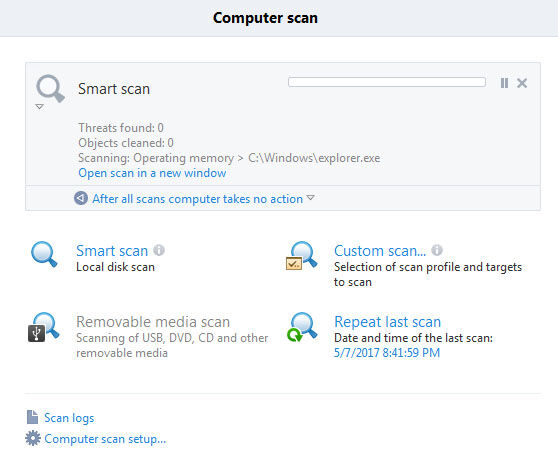Click the 'Date and time of the last scan:' text
The width and height of the screenshot is (558, 464).
click(413, 338)
